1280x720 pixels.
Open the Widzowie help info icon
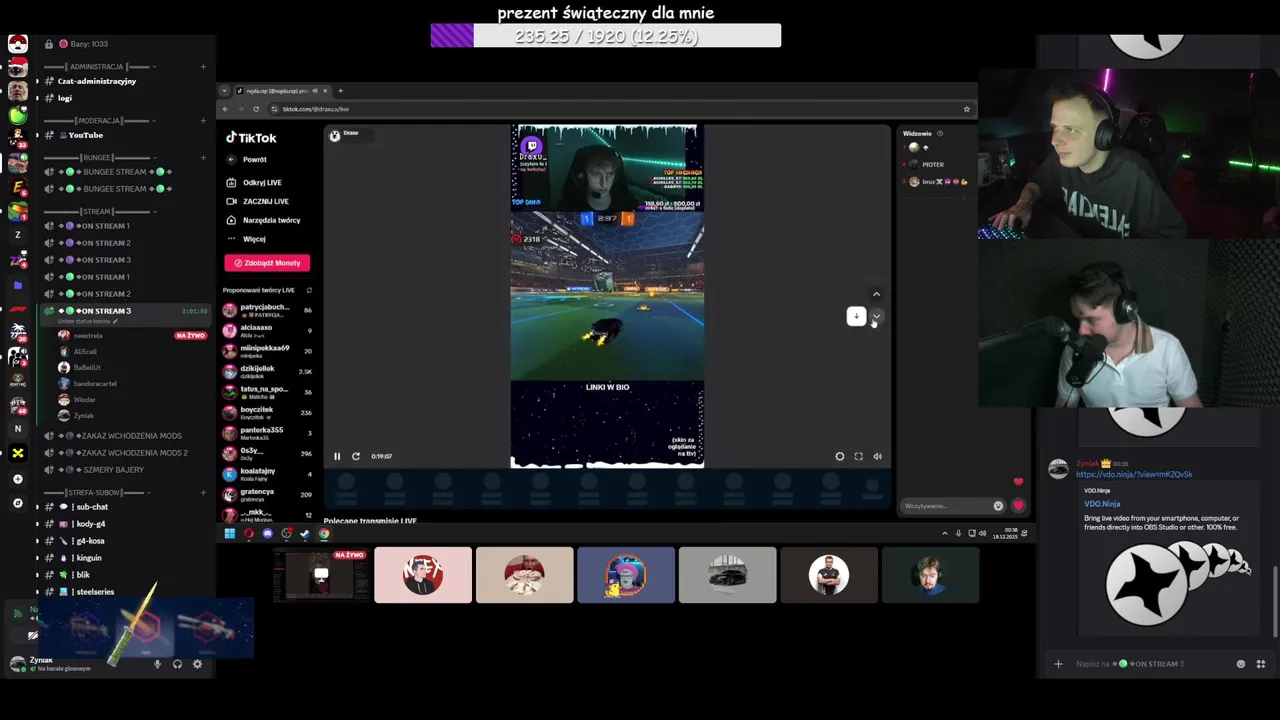[x=939, y=133]
